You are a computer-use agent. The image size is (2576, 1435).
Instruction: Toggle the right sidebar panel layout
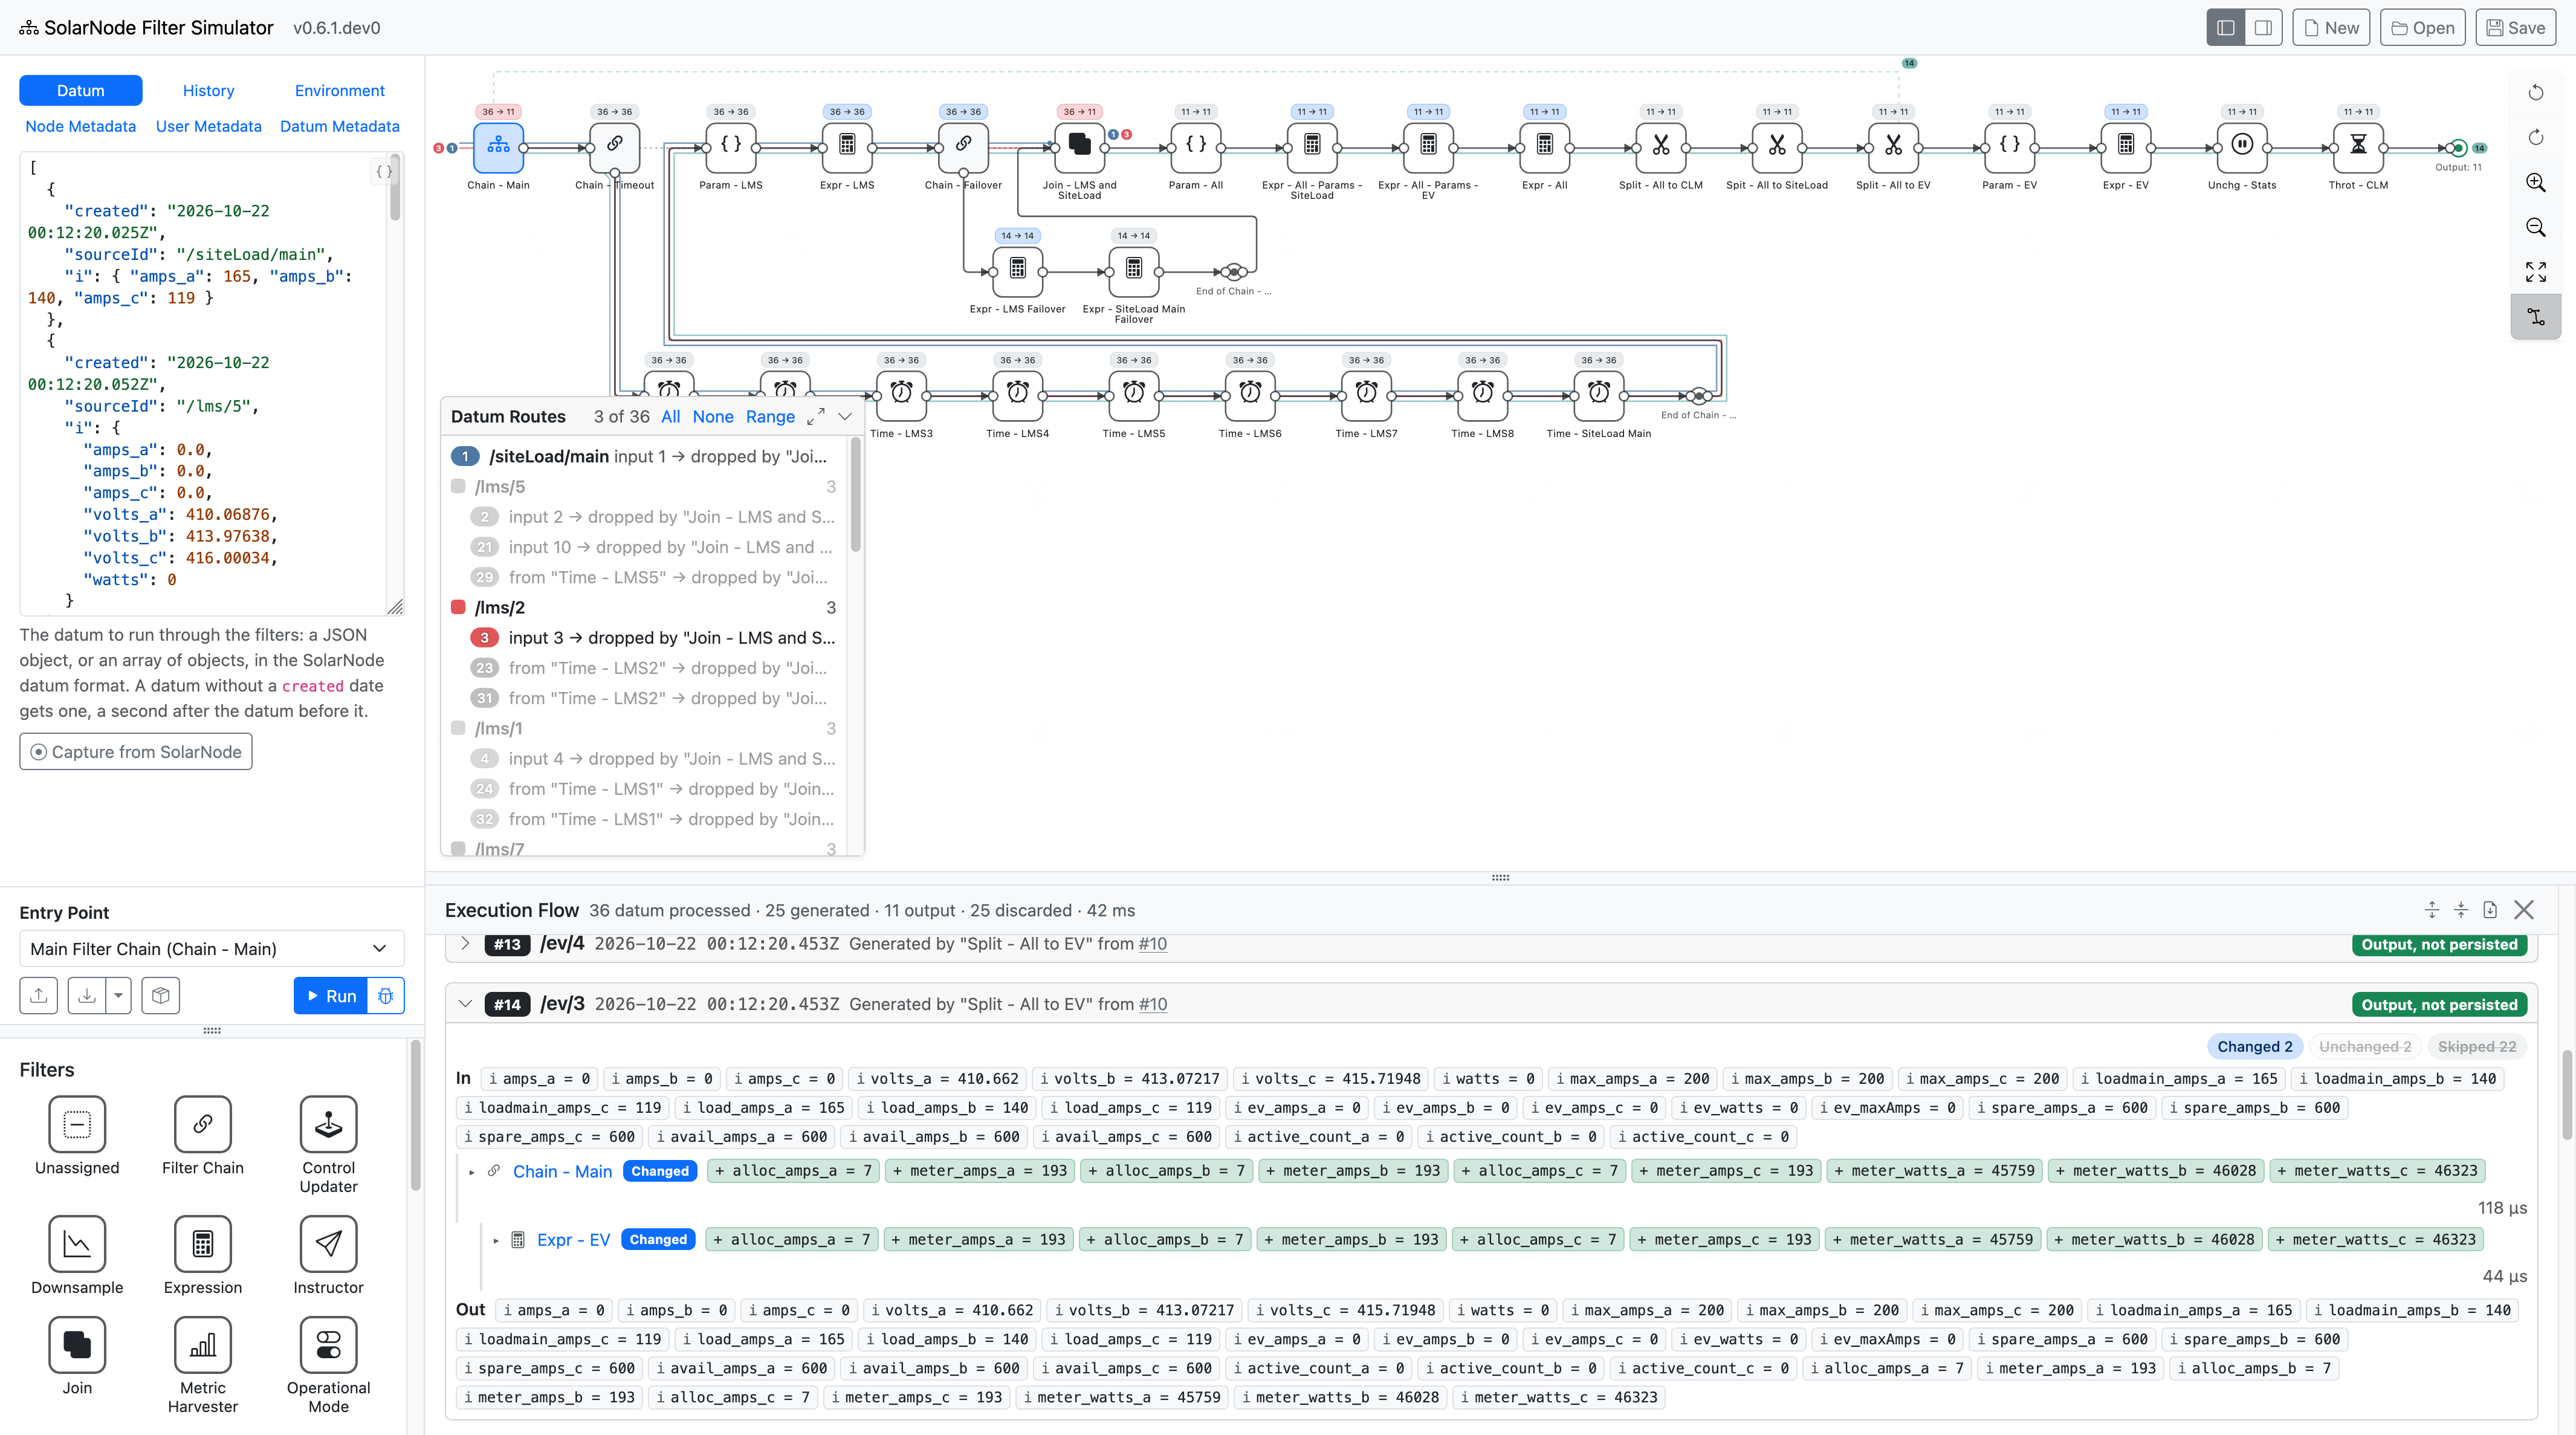pos(2263,28)
